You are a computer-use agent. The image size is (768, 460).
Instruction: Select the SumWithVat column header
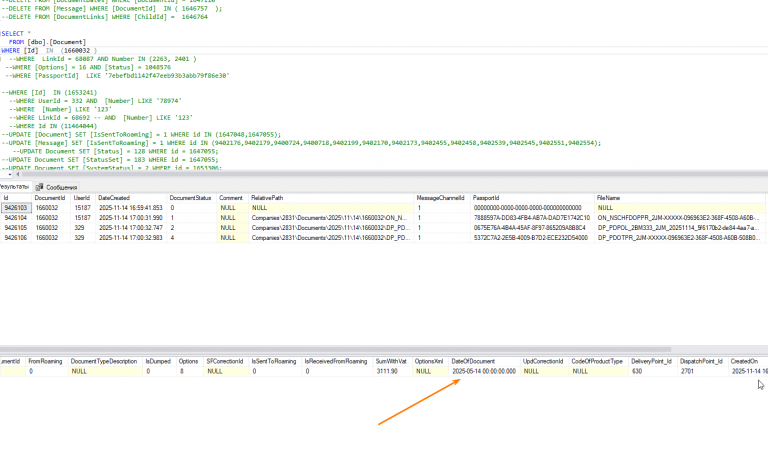click(x=392, y=362)
